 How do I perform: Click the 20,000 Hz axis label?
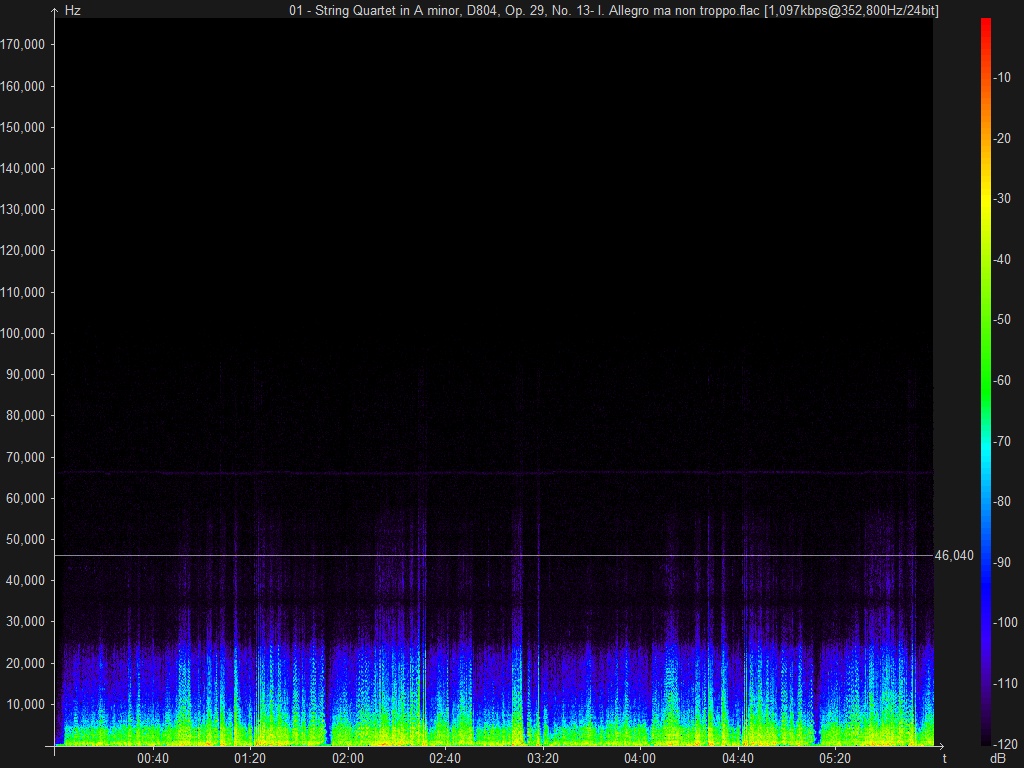[x=25, y=664]
